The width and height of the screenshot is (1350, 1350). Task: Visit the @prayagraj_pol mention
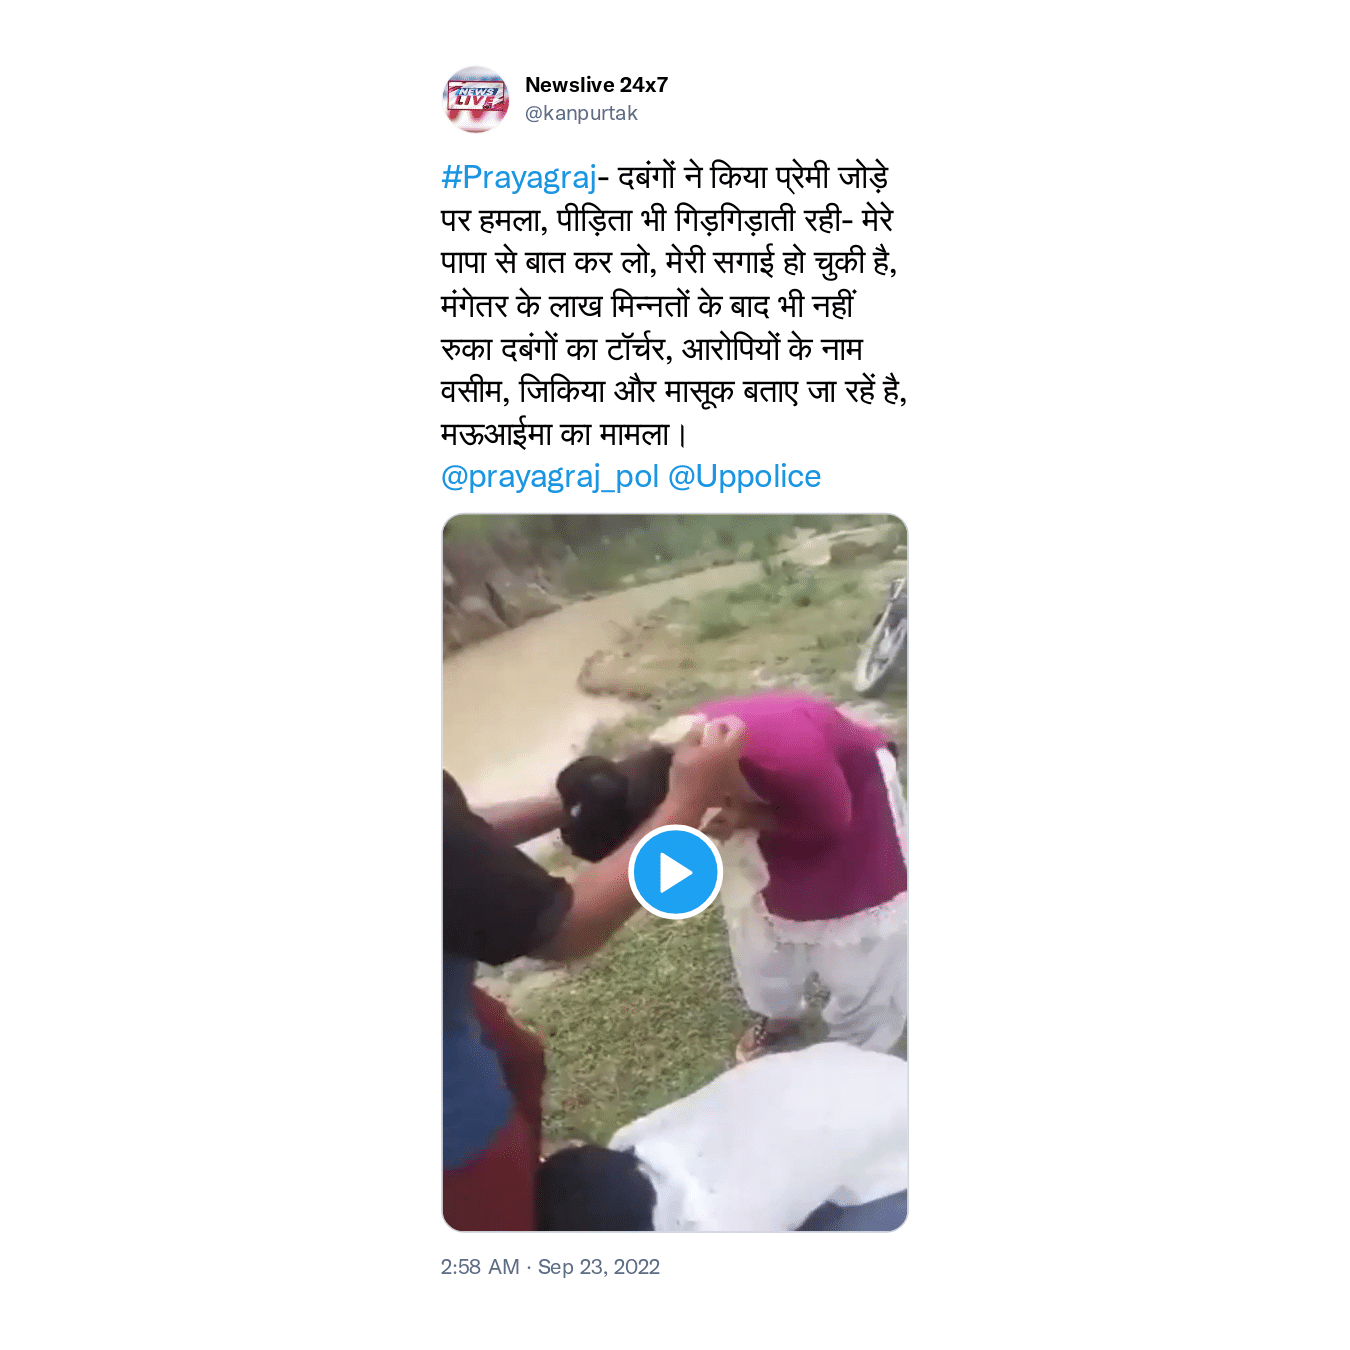coord(550,476)
